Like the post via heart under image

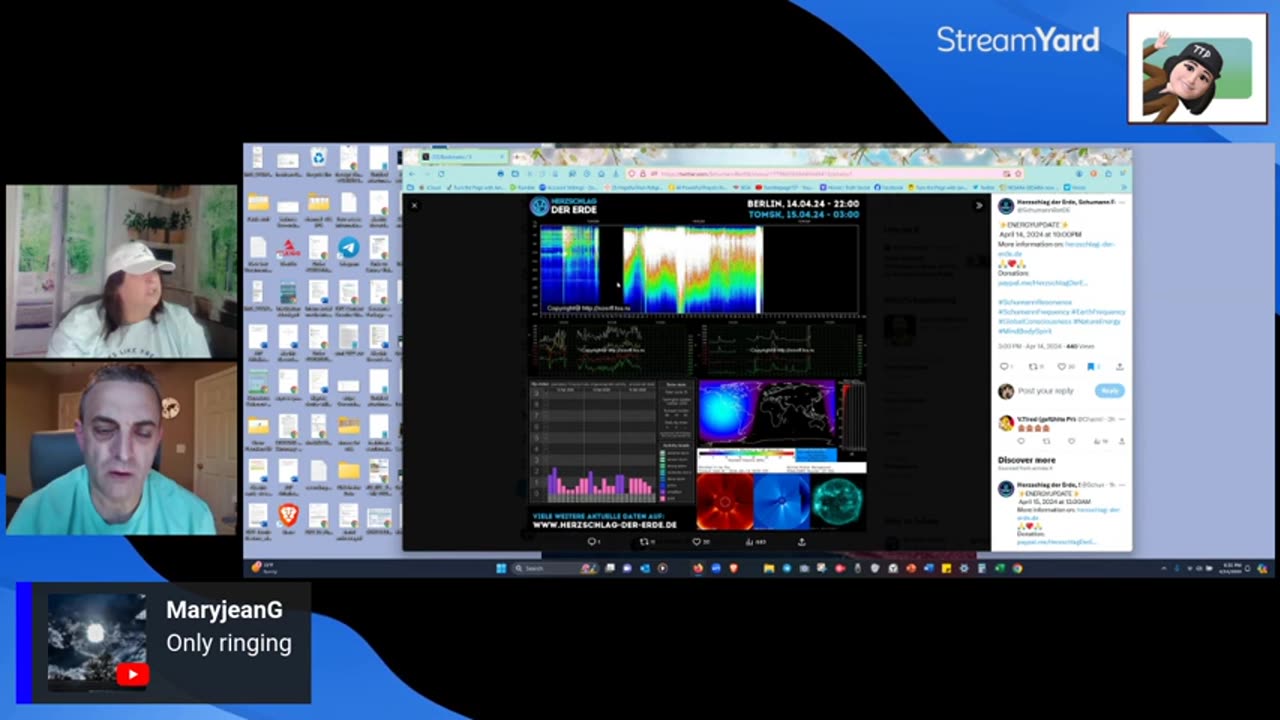click(698, 541)
